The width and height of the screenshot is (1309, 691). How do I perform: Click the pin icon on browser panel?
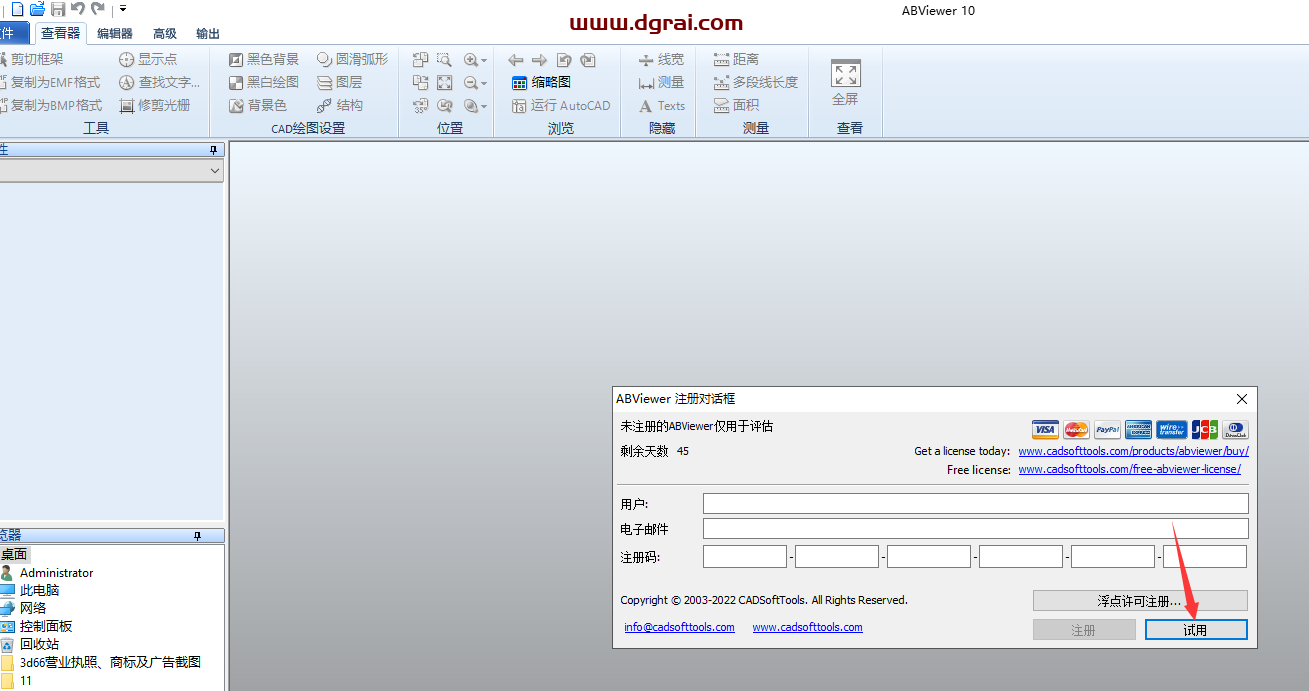click(x=197, y=536)
